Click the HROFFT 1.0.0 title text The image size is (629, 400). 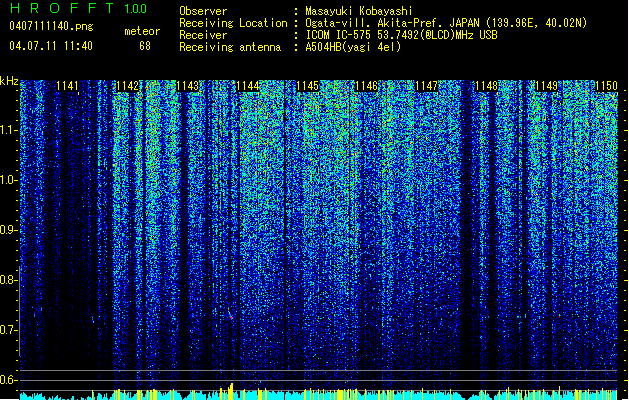[x=78, y=8]
